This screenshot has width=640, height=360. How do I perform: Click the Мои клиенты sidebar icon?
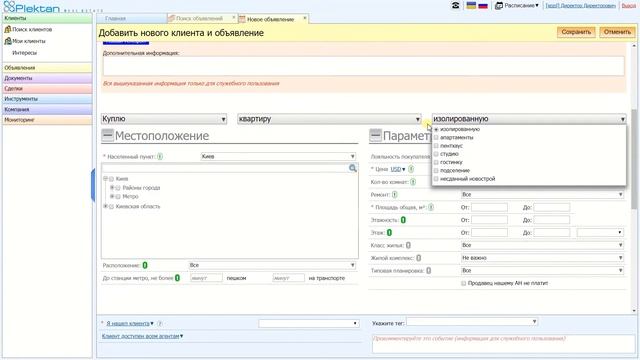[x=7, y=41]
